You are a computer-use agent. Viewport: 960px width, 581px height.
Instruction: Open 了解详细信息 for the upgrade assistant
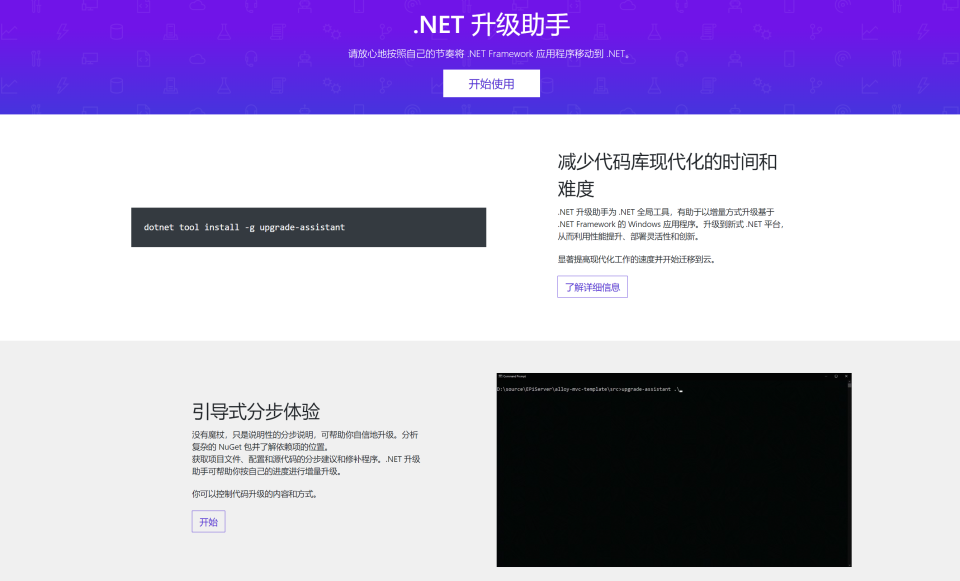(592, 287)
